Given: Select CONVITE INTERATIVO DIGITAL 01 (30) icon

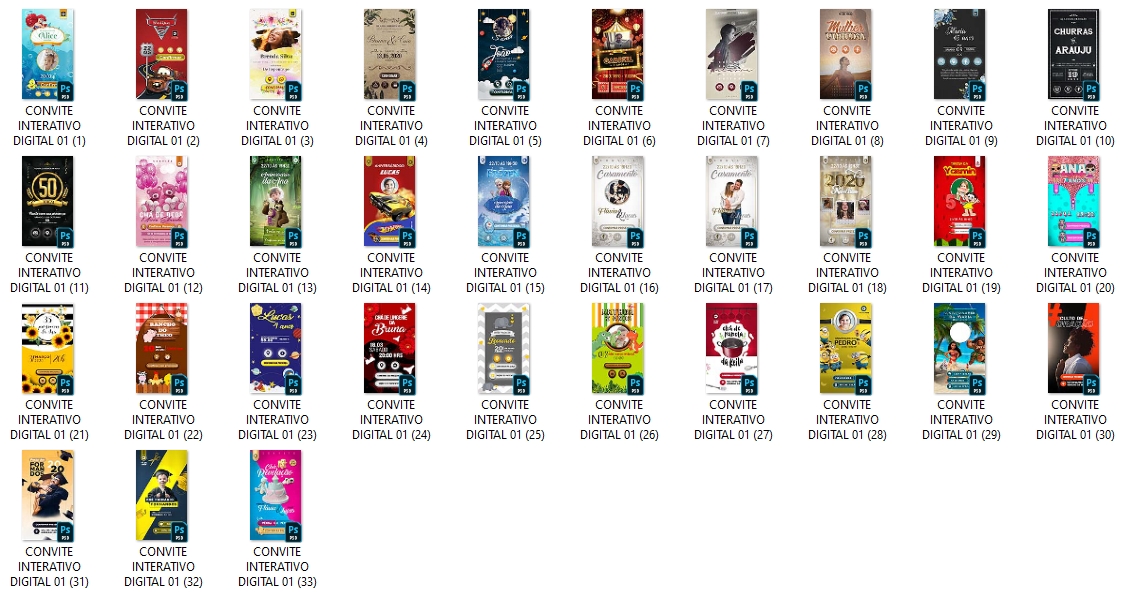Looking at the screenshot, I should [x=1075, y=348].
